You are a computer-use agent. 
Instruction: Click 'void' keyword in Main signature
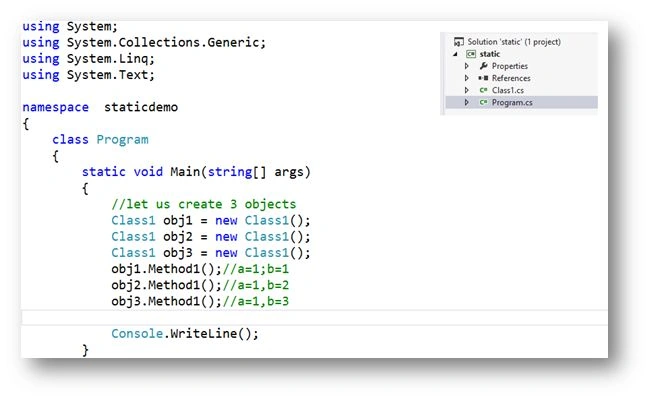pos(148,172)
